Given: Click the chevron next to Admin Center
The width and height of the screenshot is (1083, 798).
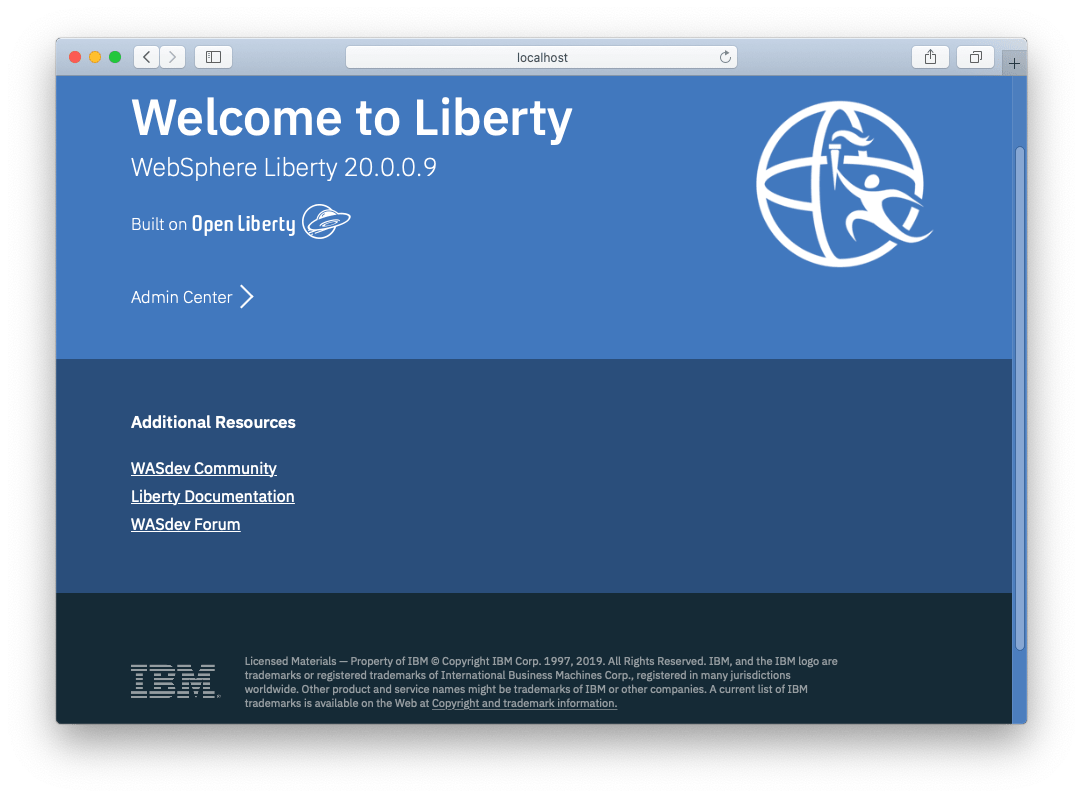Looking at the screenshot, I should coord(247,297).
